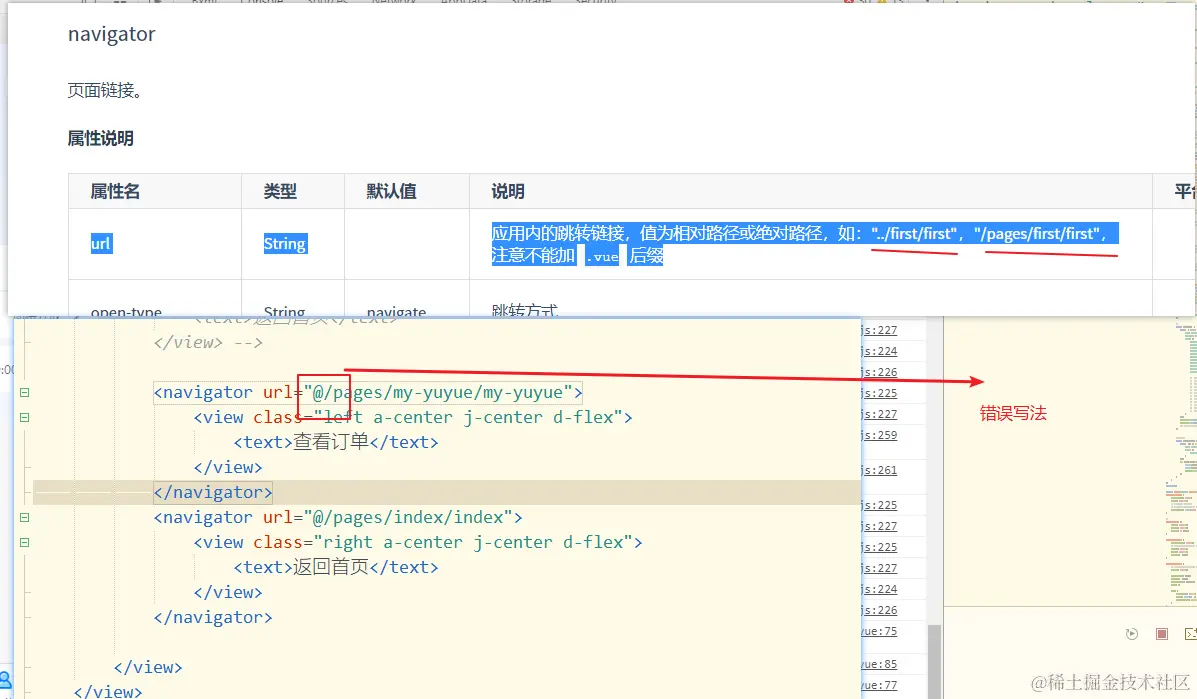Click the '跳转方式' description cell
Screen dimensions: 1197x699
525,311
